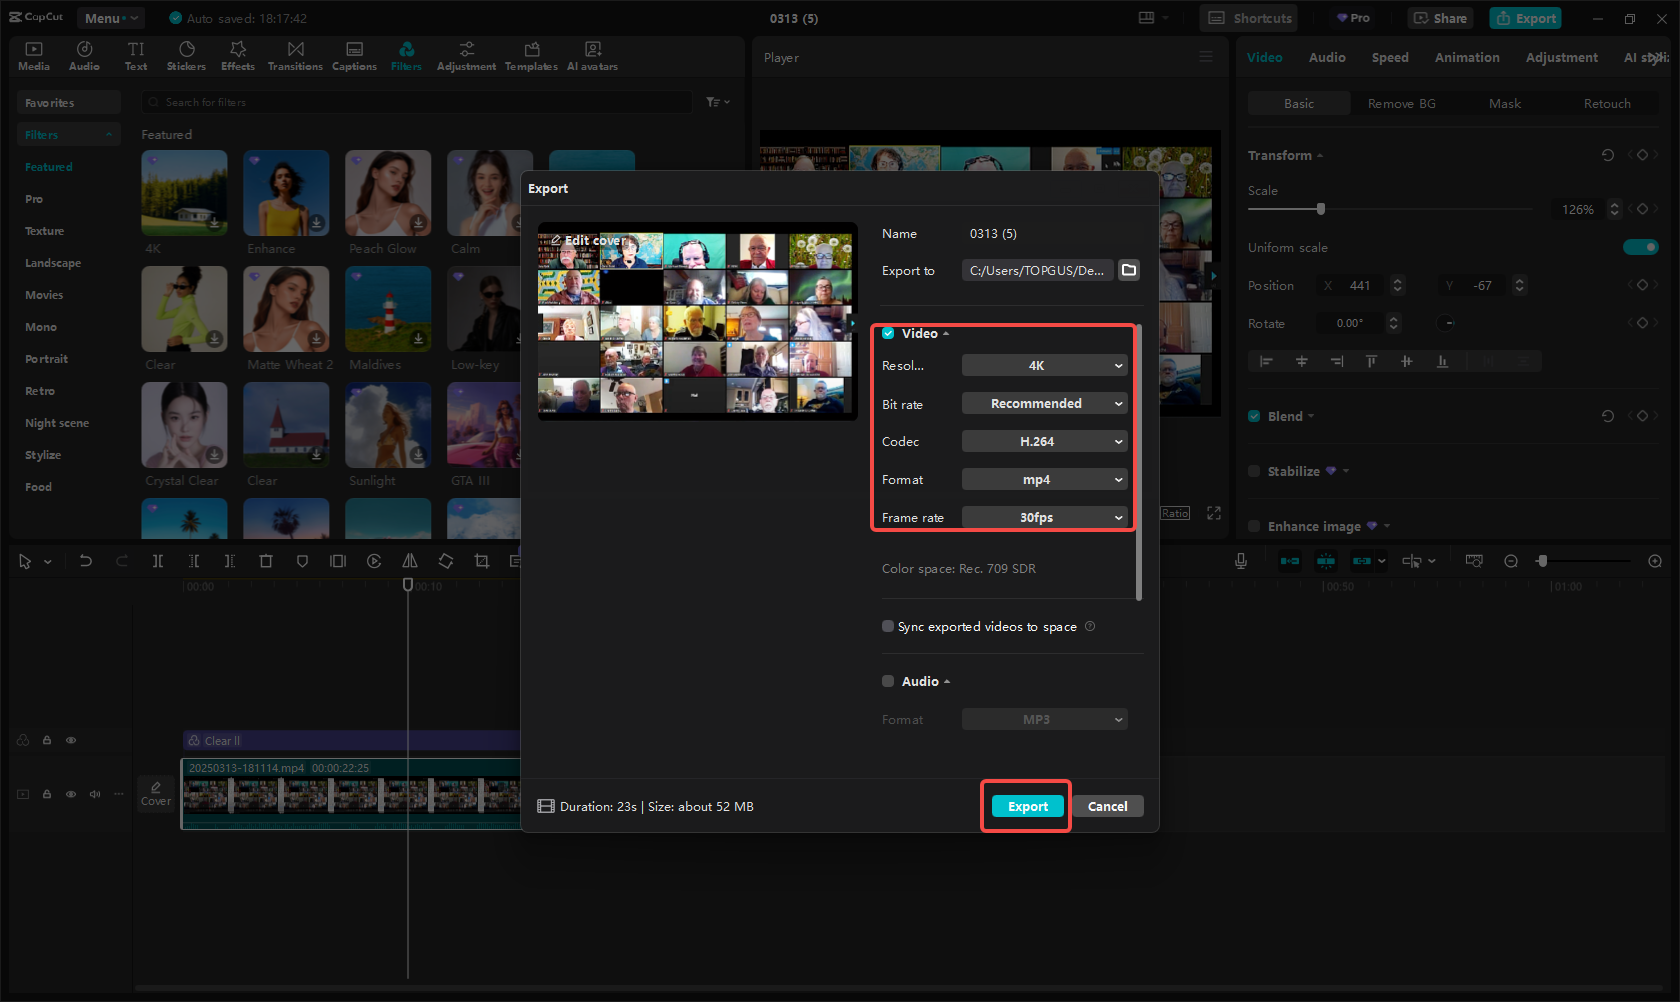Switch to the Audio tab in the right panel
This screenshot has height=1002, width=1680.
coord(1327,57)
